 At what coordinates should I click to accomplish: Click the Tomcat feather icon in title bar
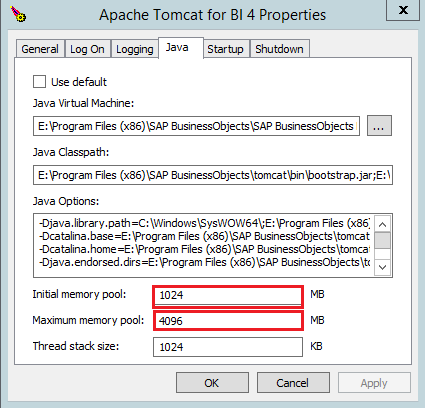[x=18, y=14]
